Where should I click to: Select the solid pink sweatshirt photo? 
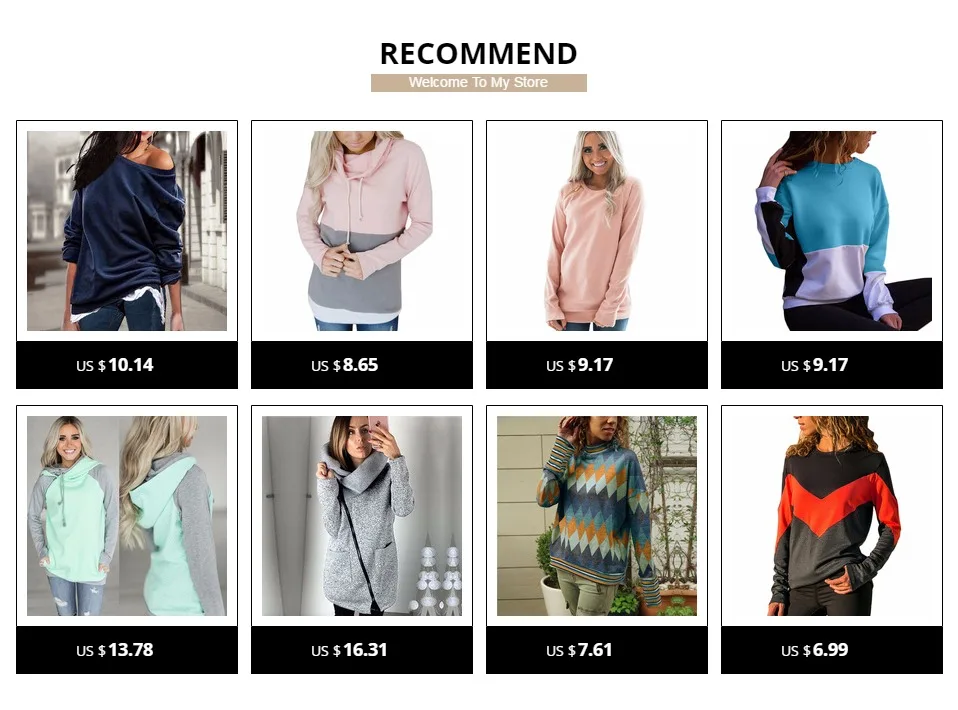pyautogui.click(x=597, y=231)
